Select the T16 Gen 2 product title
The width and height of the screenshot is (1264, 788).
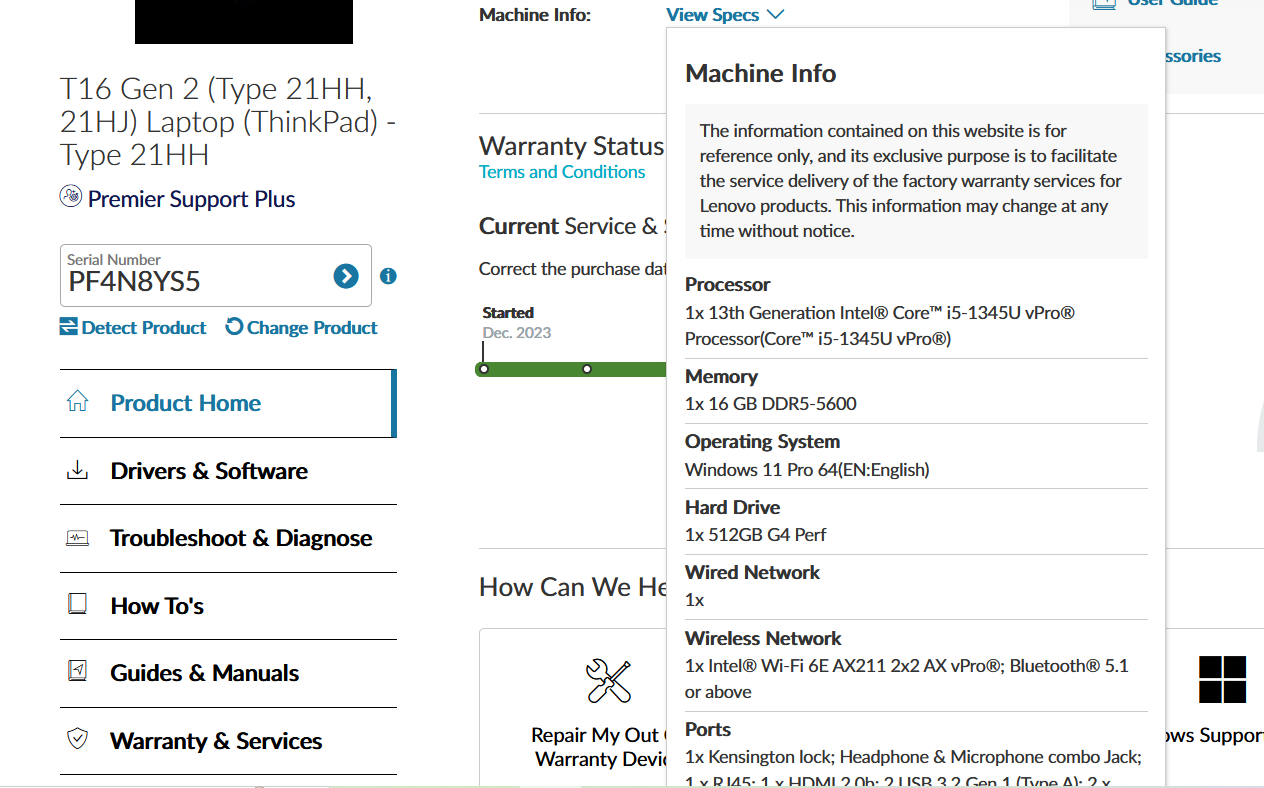227,122
